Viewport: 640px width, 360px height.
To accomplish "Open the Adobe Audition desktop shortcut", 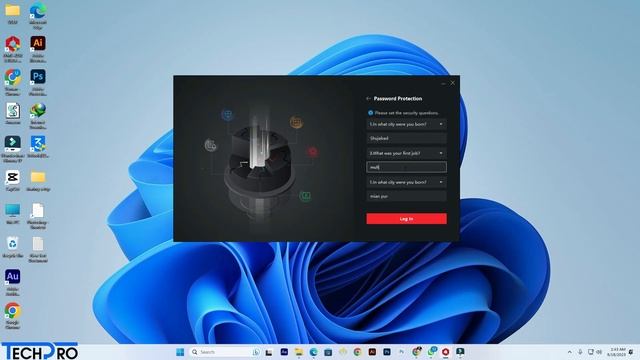I will pyautogui.click(x=13, y=282).
